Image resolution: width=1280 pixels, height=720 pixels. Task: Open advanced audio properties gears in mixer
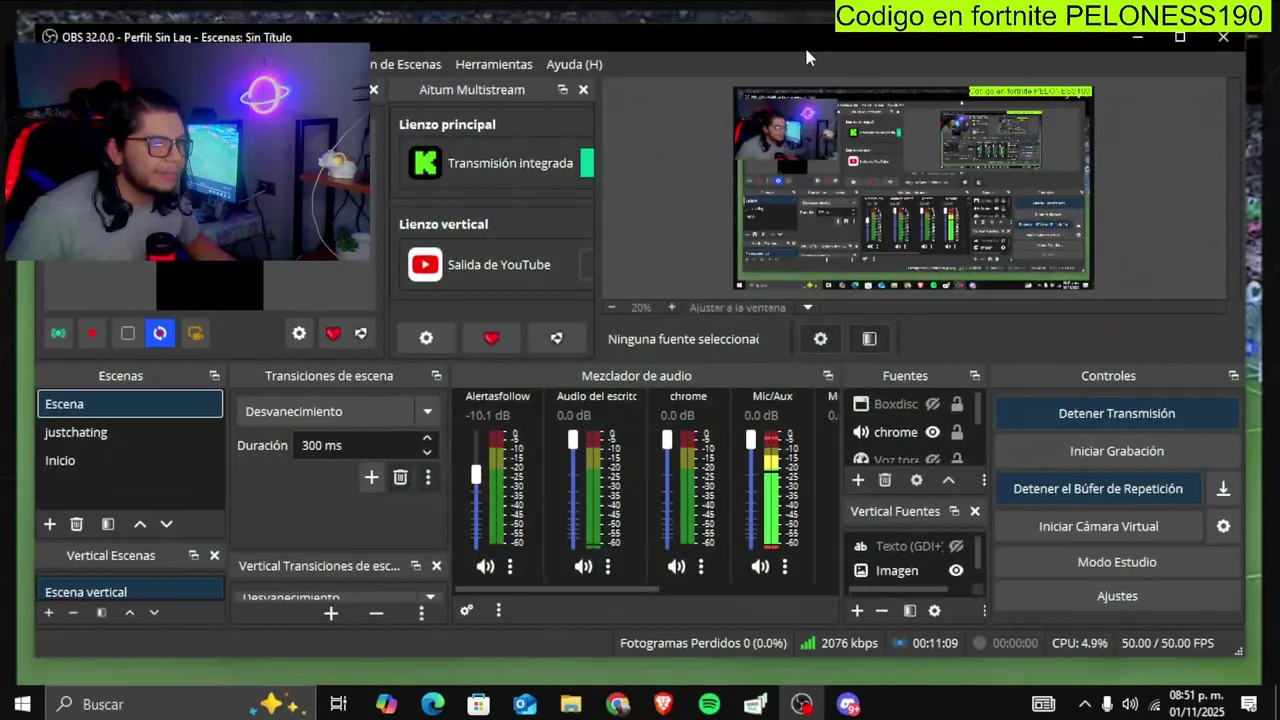click(x=466, y=610)
